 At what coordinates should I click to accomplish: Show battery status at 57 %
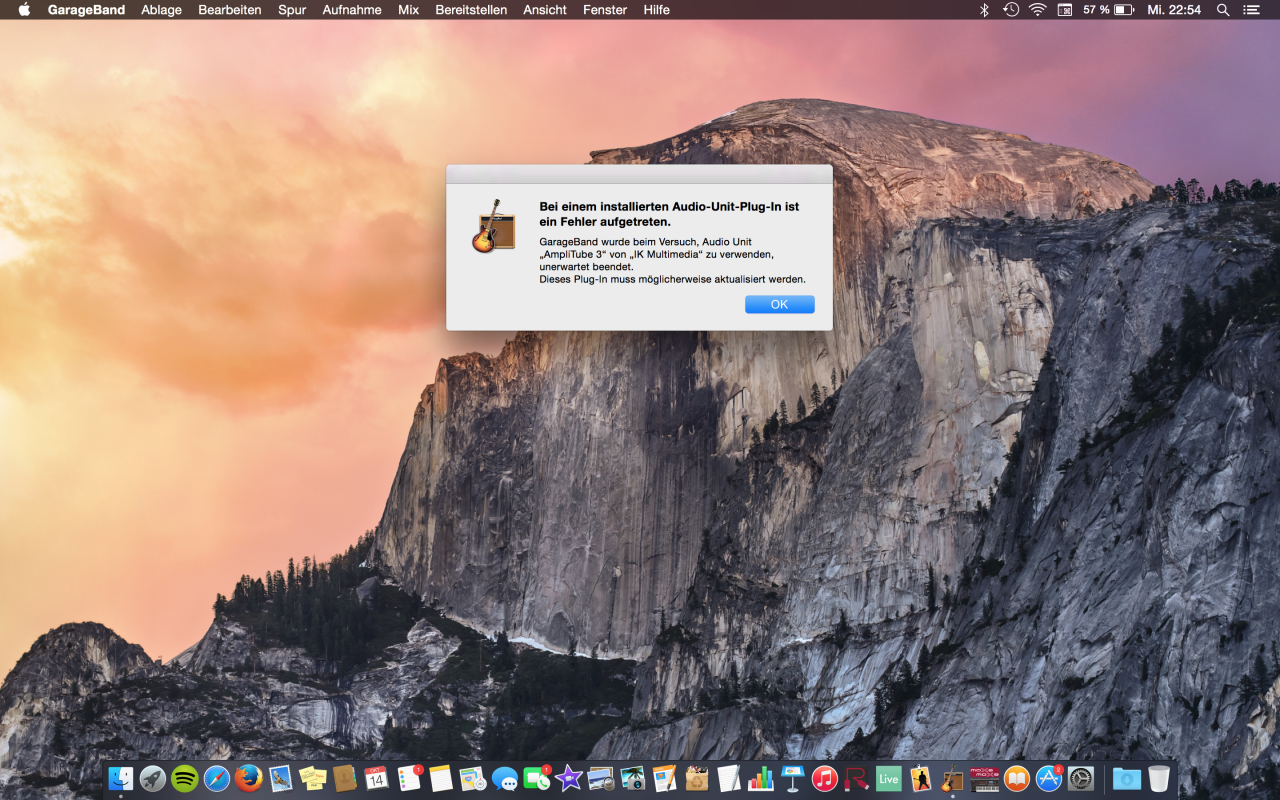coord(1108,10)
